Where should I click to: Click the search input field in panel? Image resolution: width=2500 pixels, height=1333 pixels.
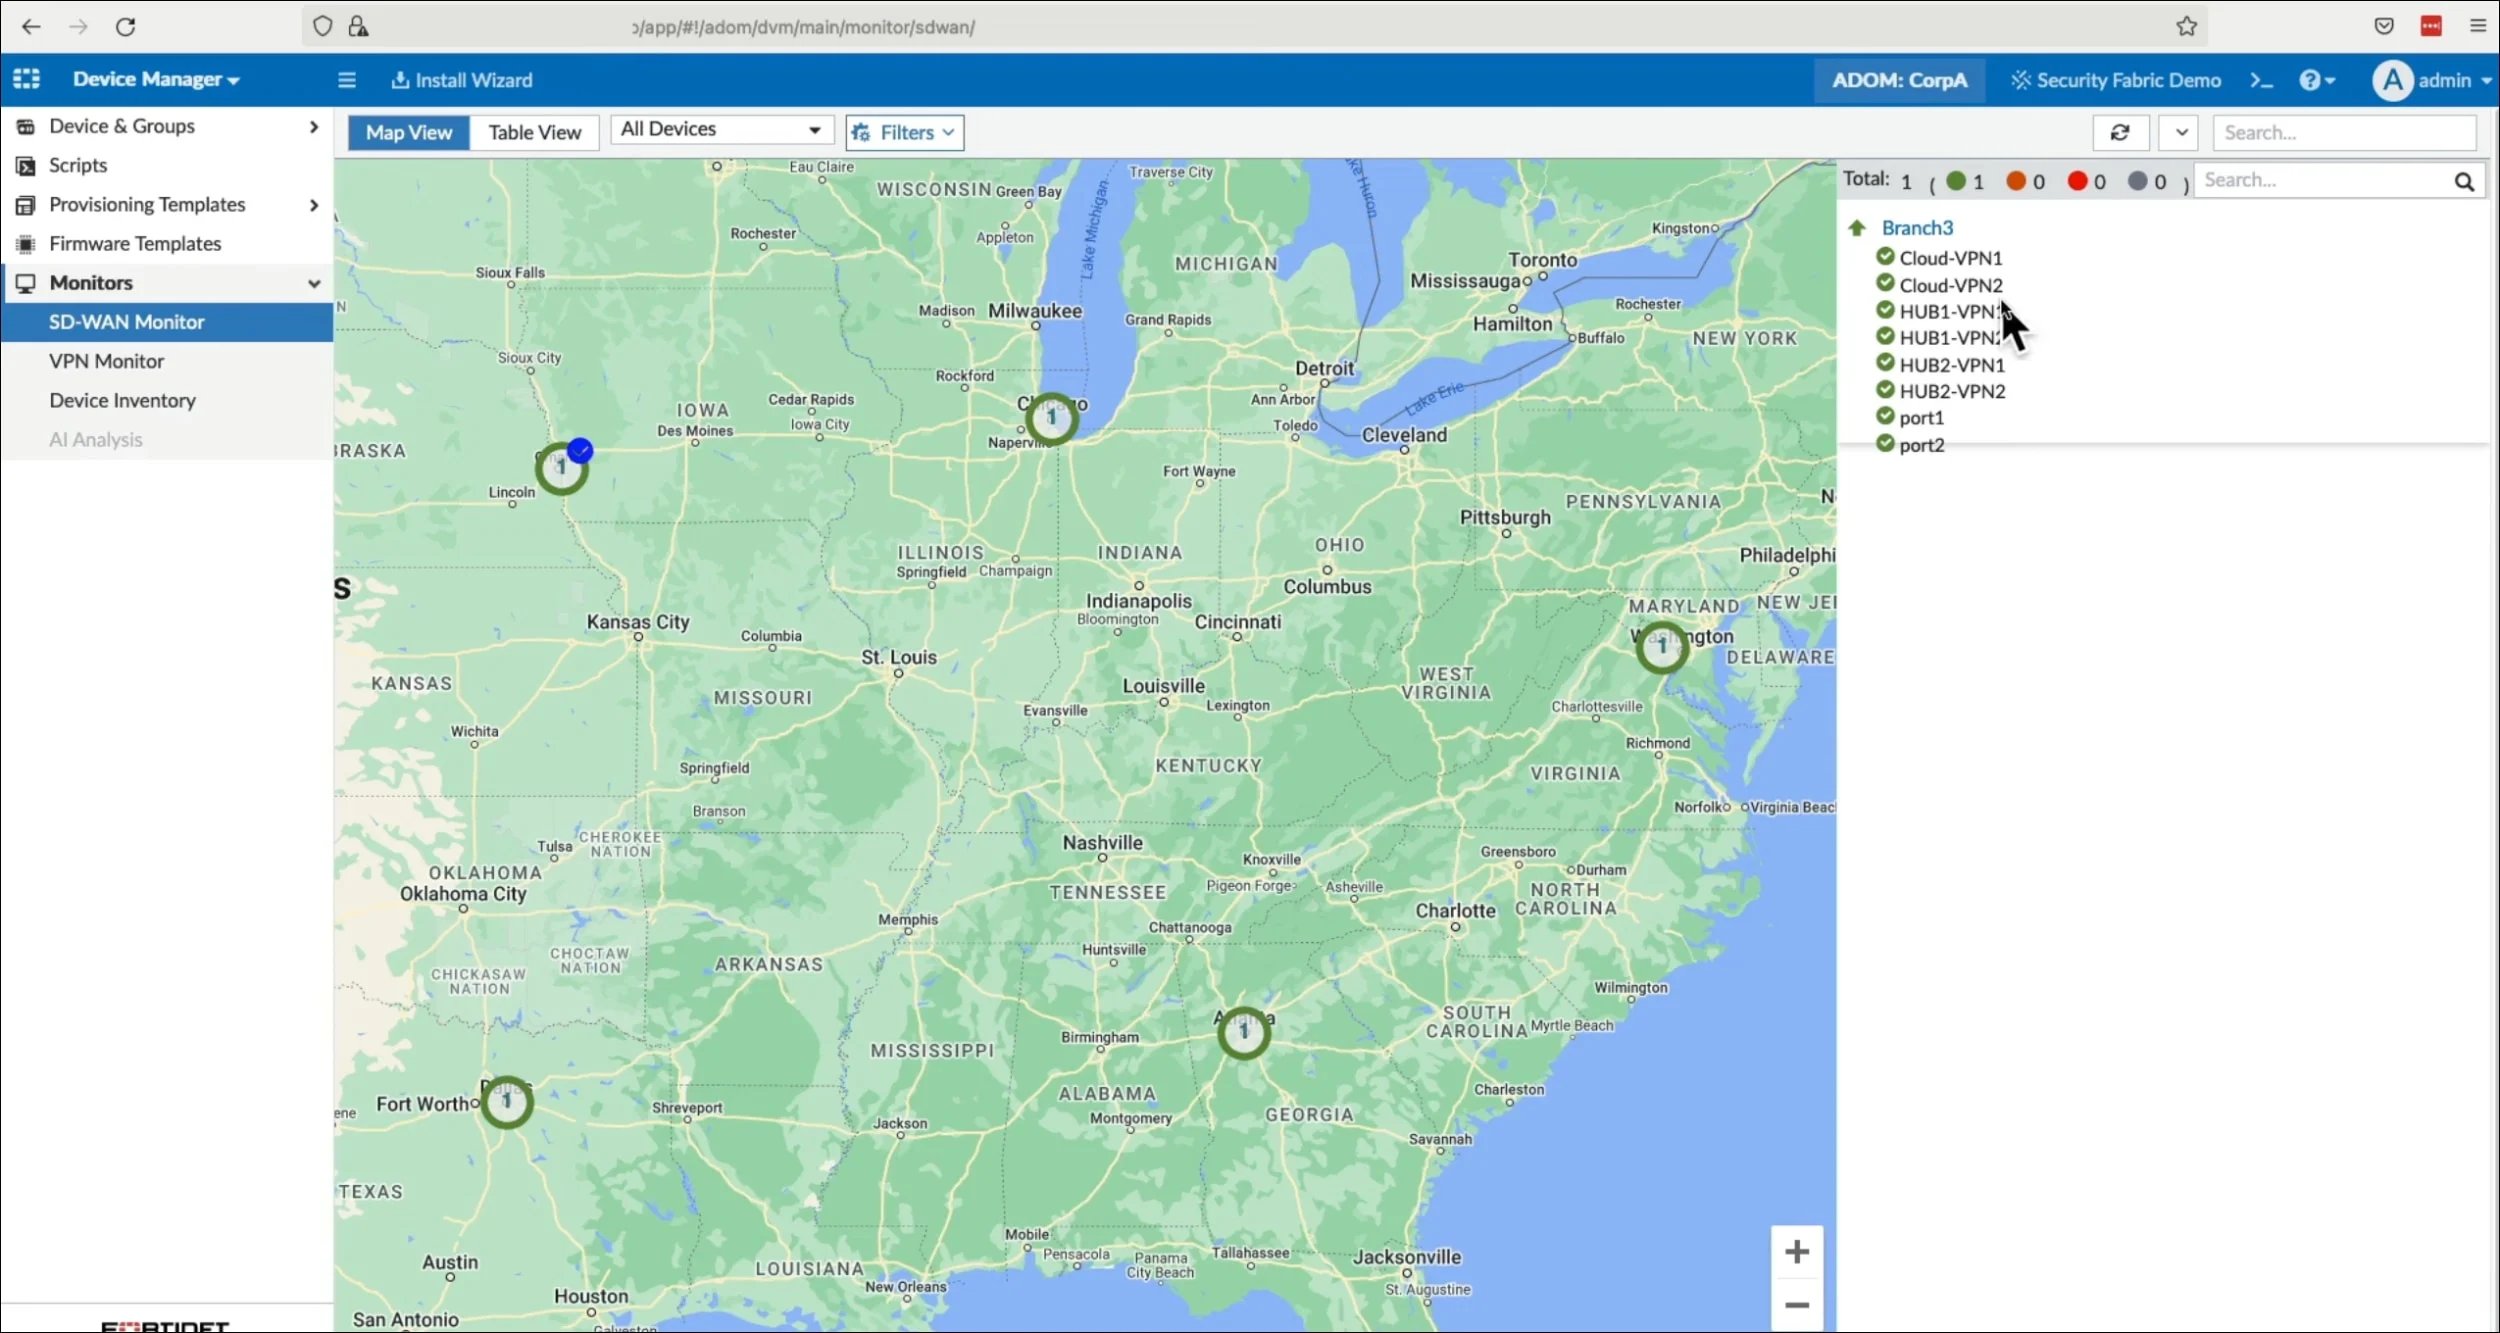coord(2326,179)
